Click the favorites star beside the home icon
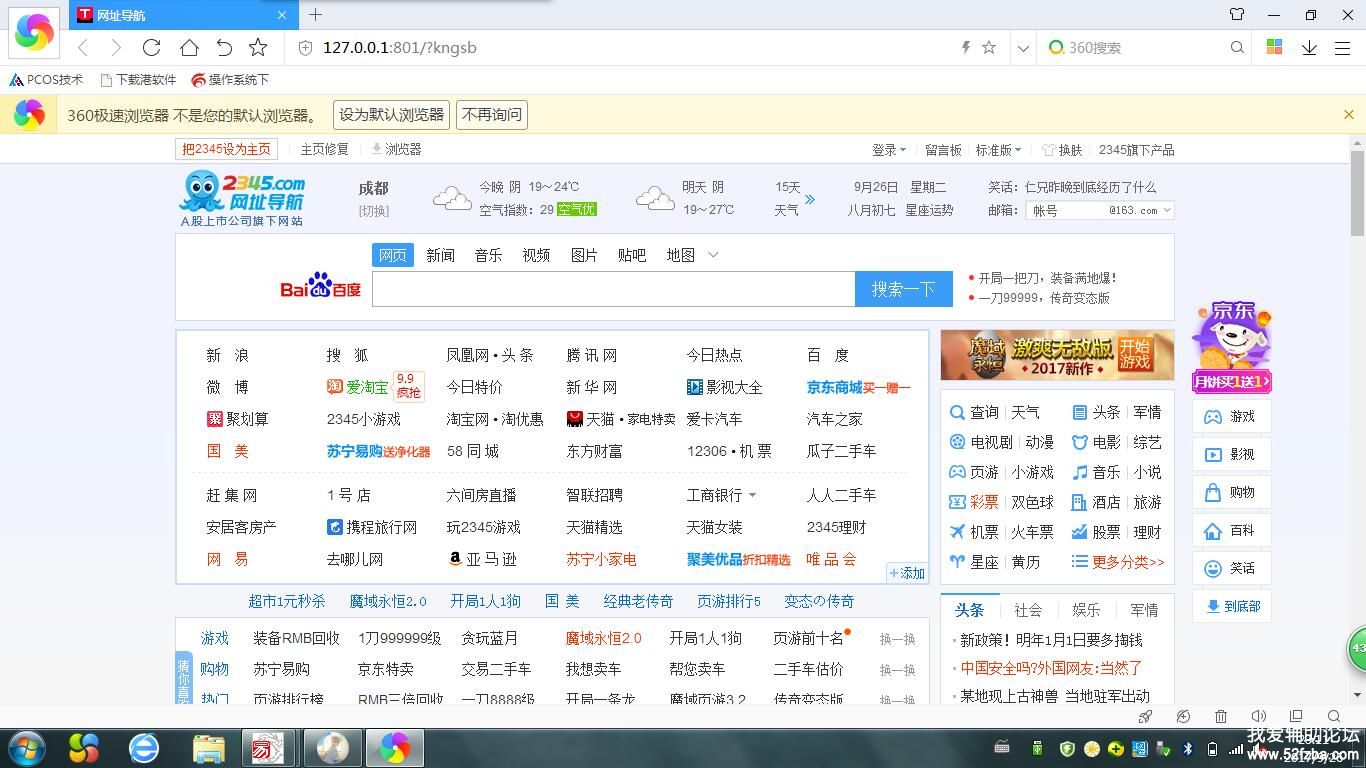 [258, 47]
